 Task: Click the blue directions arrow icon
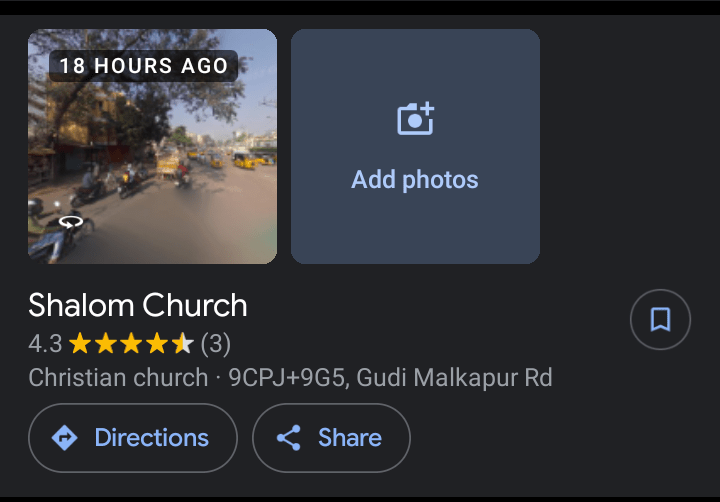click(65, 438)
